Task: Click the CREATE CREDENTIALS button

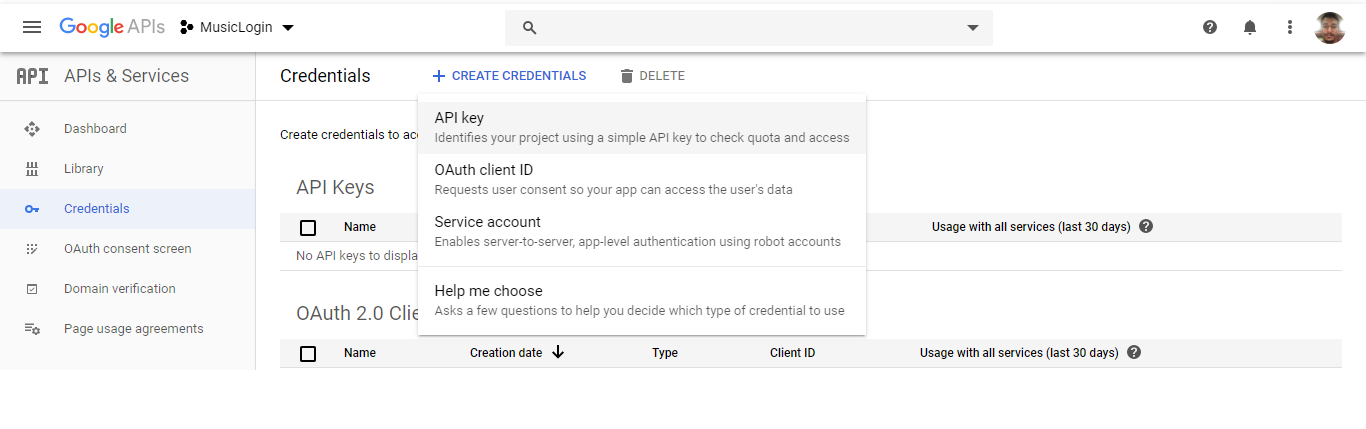Action: pyautogui.click(x=509, y=76)
